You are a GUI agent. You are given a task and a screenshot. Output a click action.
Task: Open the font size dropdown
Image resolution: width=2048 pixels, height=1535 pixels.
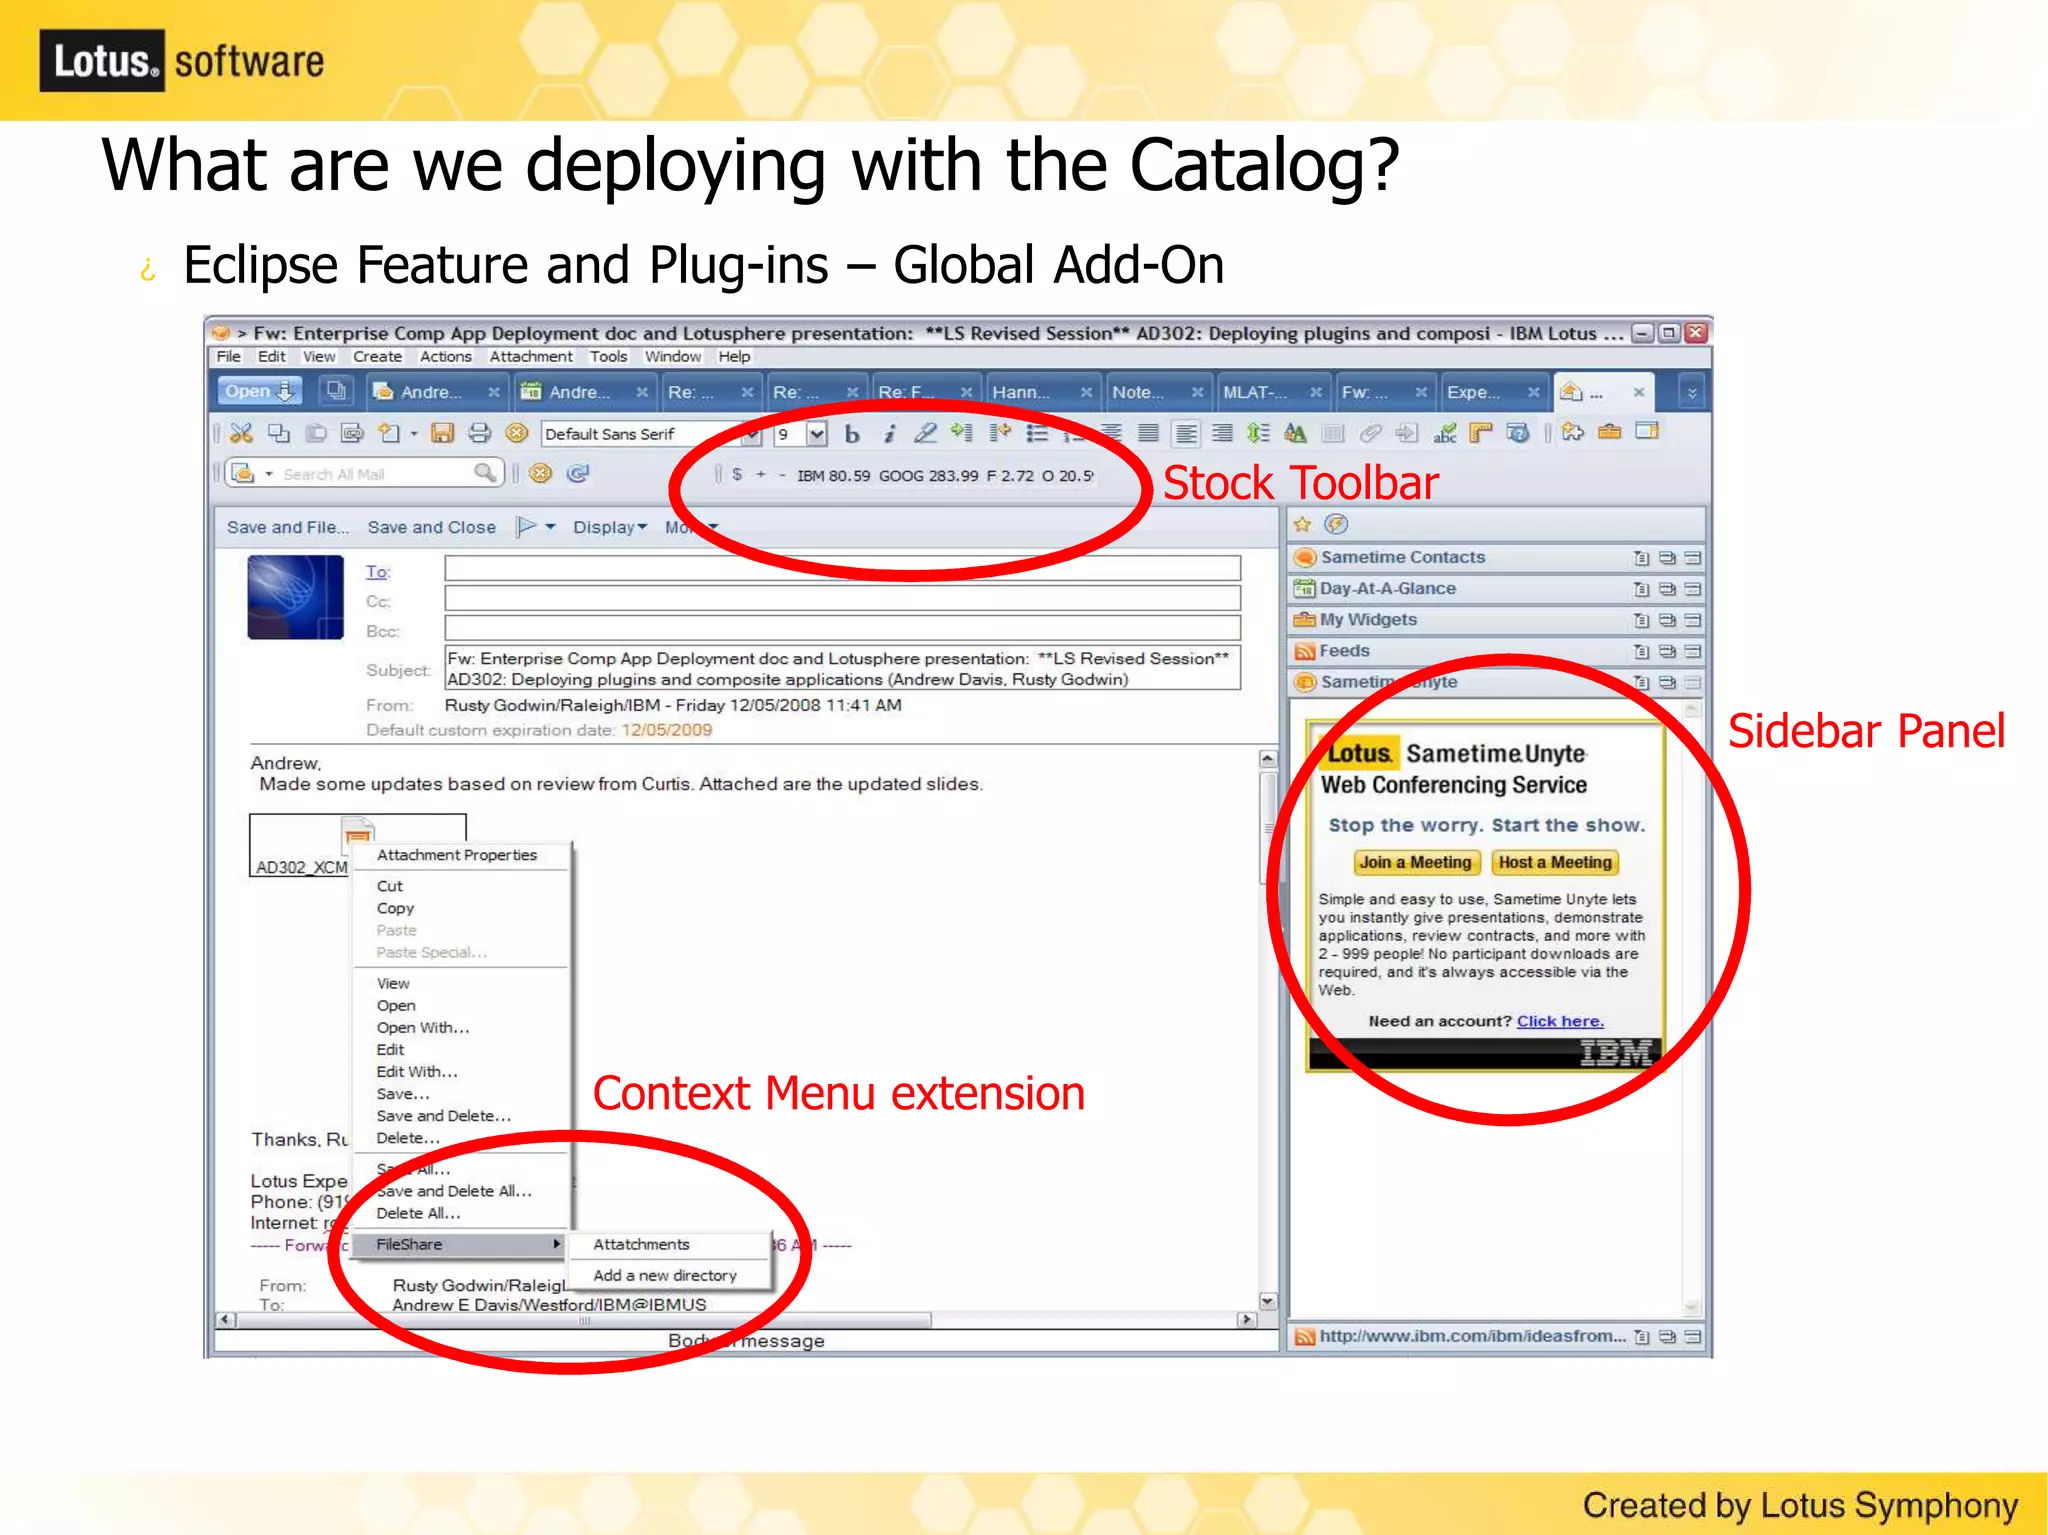[x=817, y=434]
